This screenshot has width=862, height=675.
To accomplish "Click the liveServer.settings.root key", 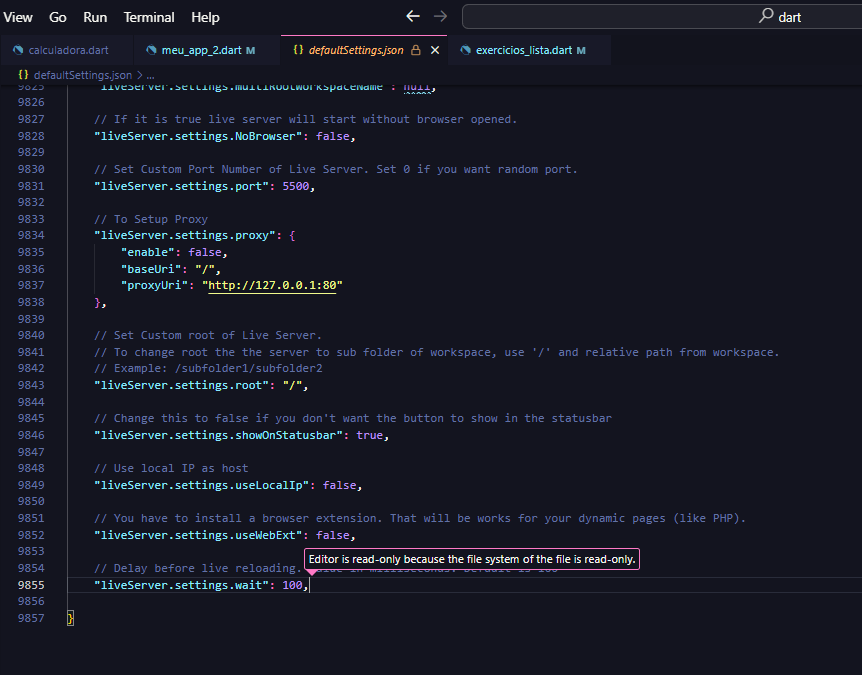I will coord(181,385).
